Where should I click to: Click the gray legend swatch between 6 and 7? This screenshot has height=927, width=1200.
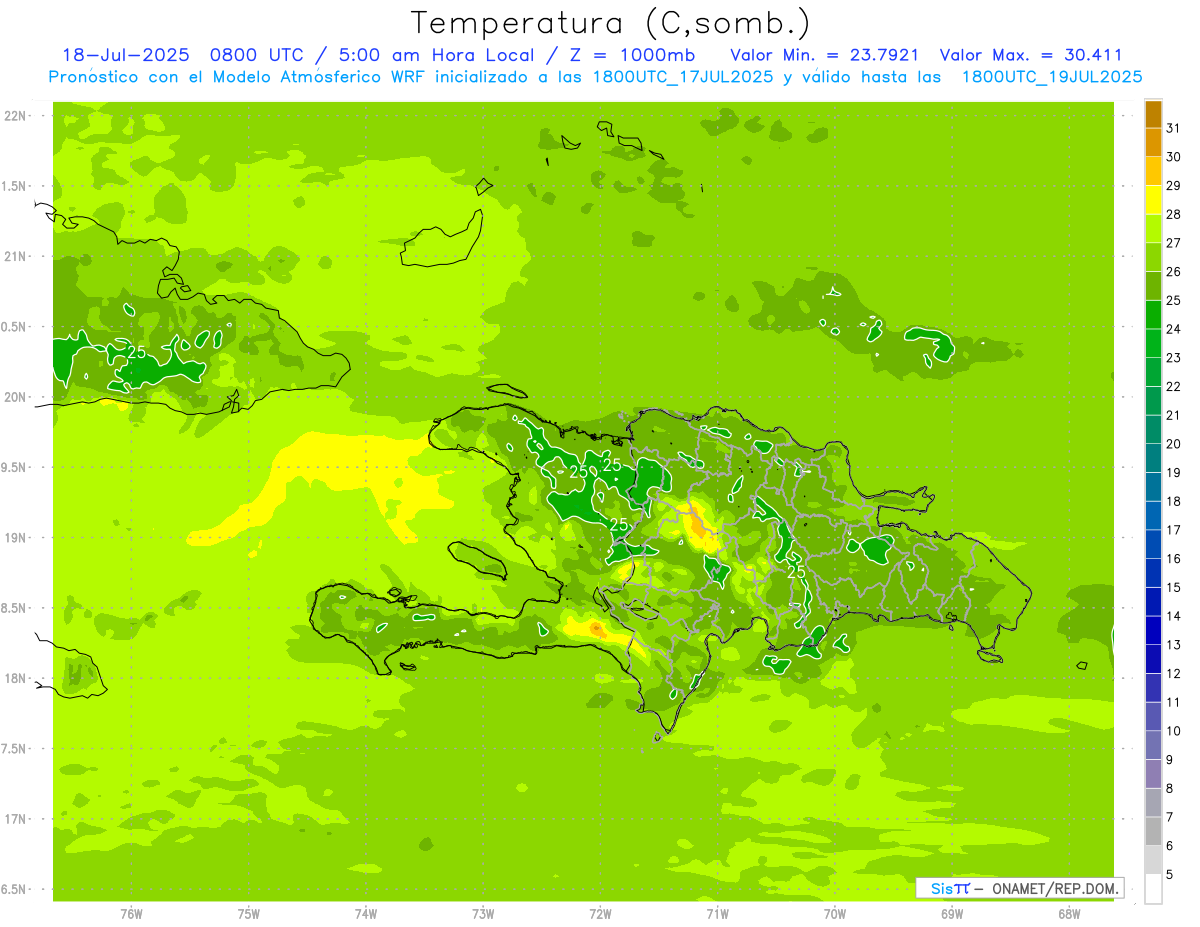(x=1153, y=831)
